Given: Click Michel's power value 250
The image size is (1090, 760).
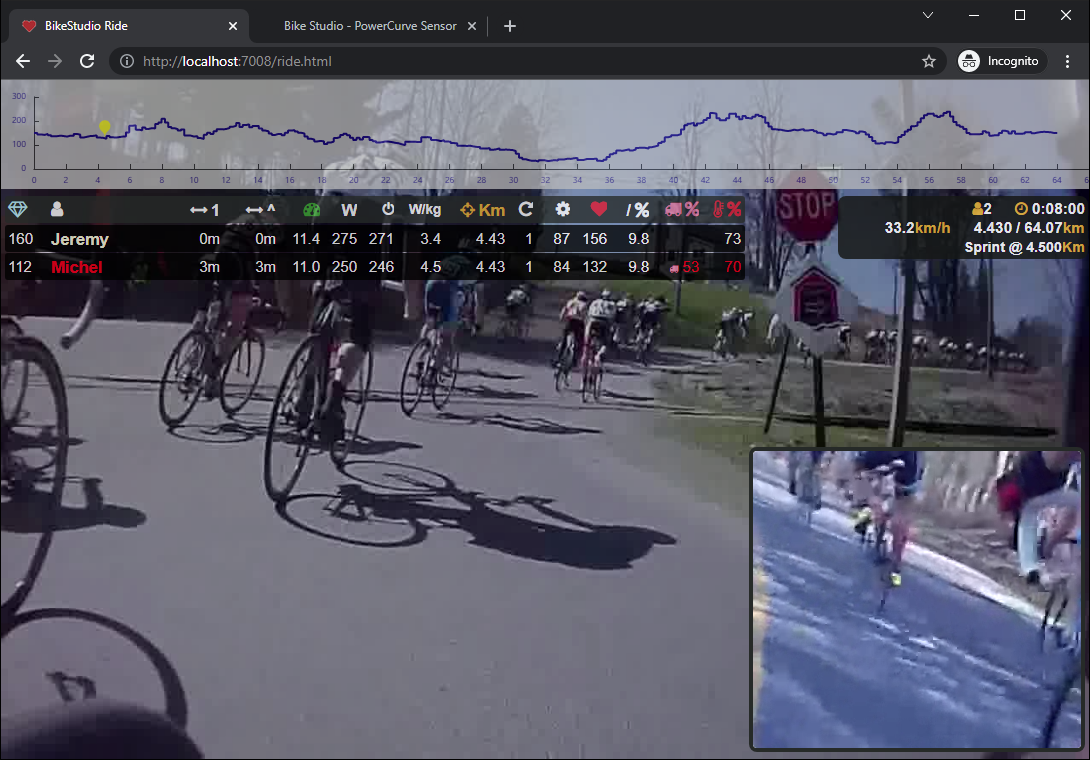Looking at the screenshot, I should click(344, 267).
